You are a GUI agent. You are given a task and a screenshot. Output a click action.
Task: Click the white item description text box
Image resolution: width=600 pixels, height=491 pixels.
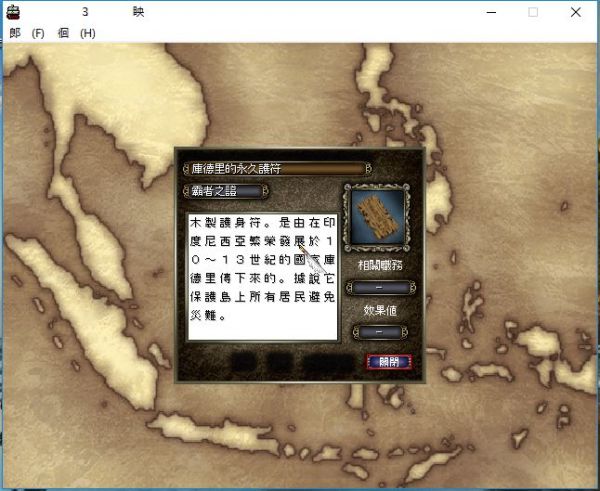coord(262,275)
